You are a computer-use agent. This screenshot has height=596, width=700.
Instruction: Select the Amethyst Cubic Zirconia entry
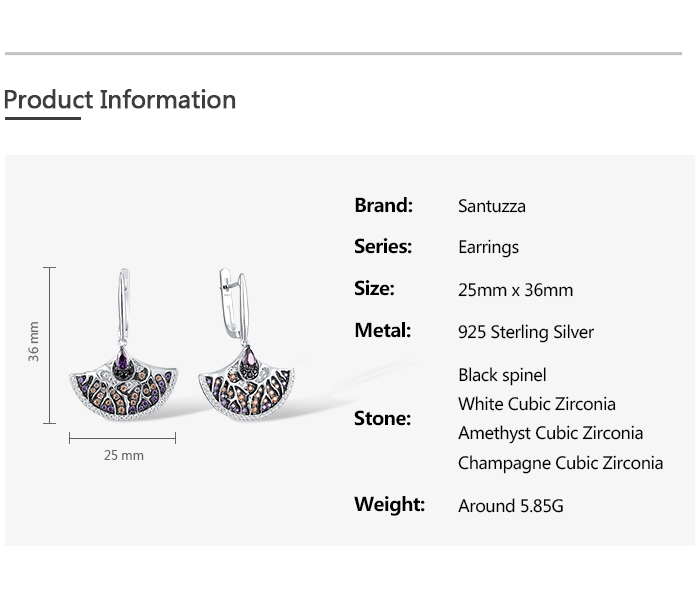click(550, 433)
